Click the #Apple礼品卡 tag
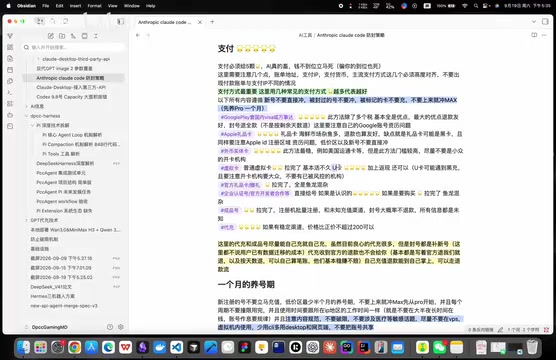 coord(236,134)
